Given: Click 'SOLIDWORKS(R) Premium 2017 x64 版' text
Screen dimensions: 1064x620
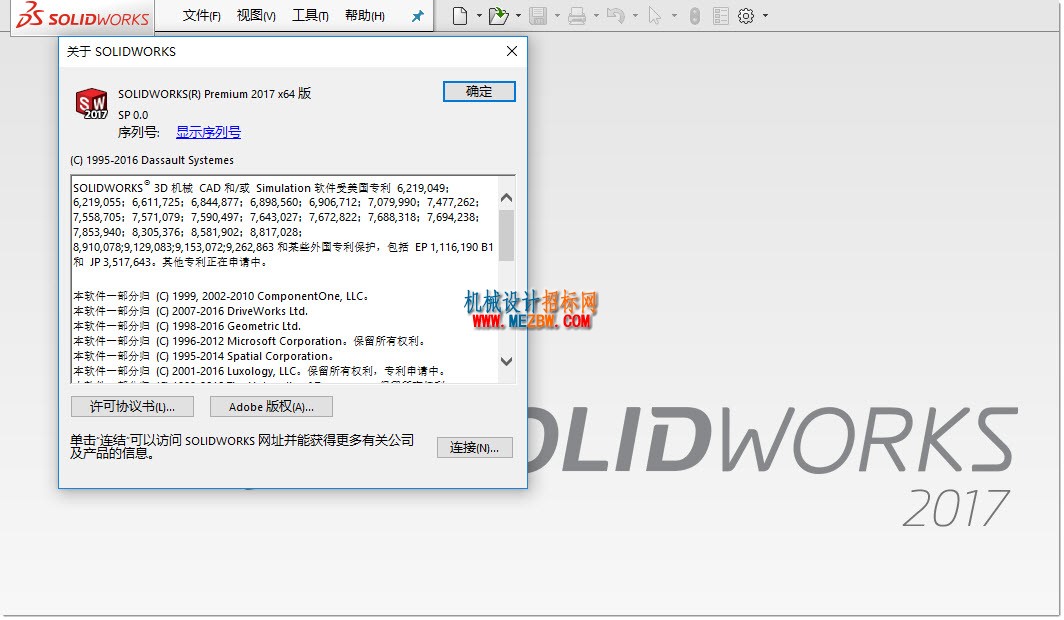Looking at the screenshot, I should [214, 94].
